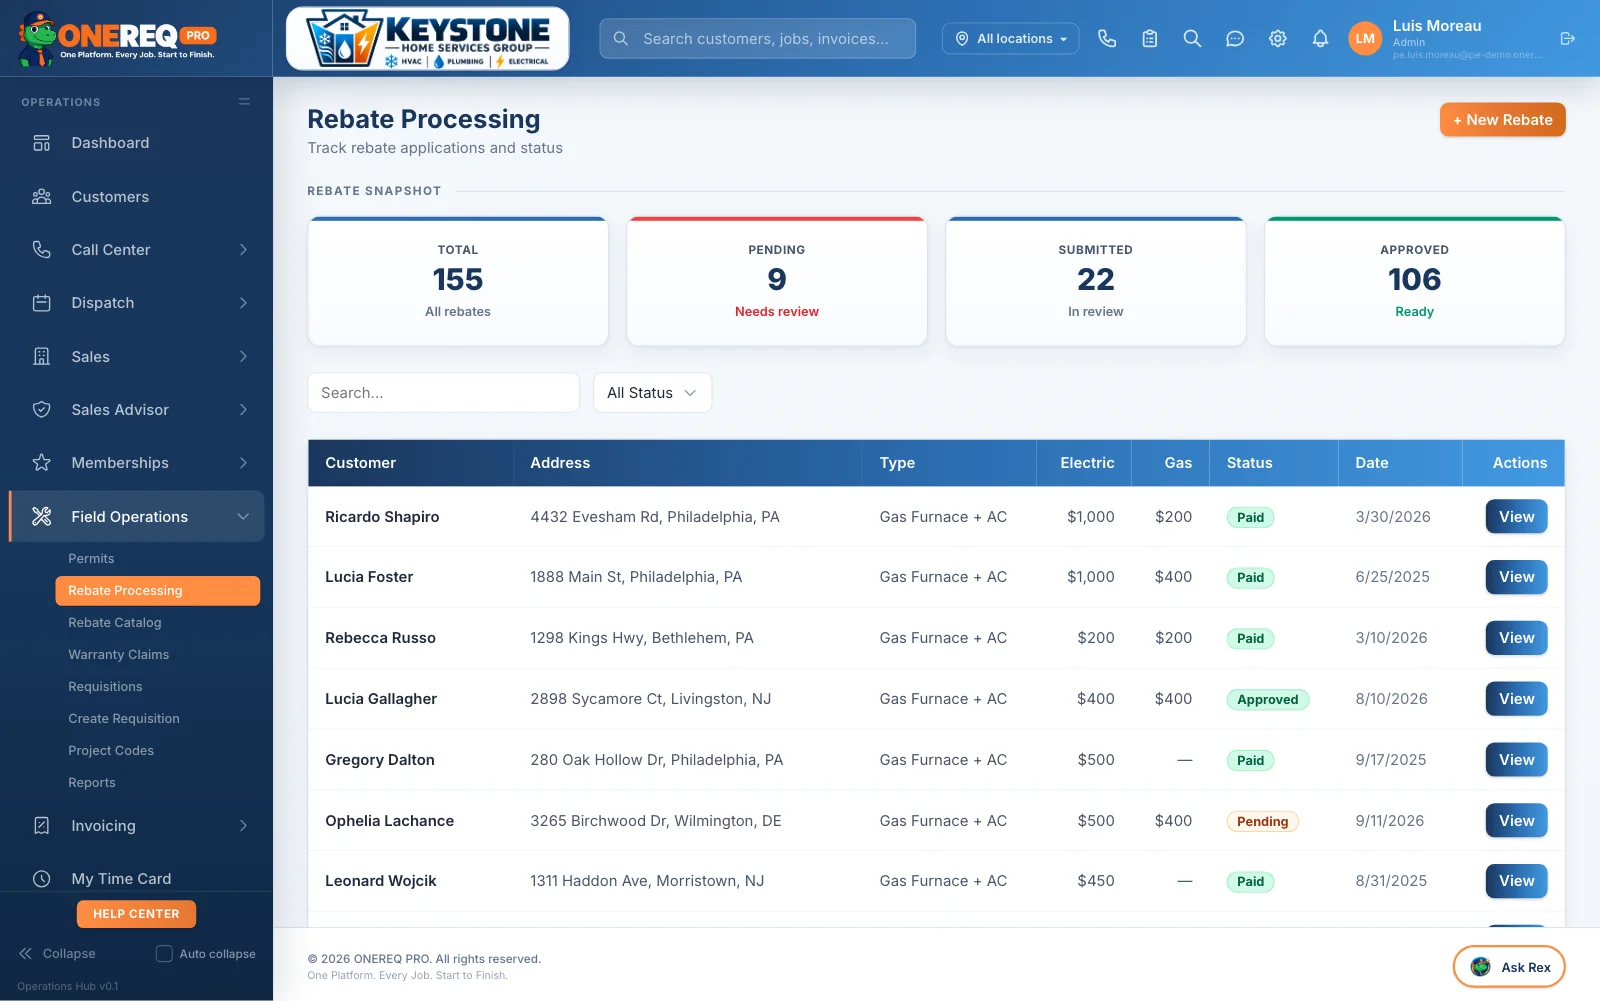Click the Approved rebates card
This screenshot has height=1001, width=1600.
pos(1414,281)
